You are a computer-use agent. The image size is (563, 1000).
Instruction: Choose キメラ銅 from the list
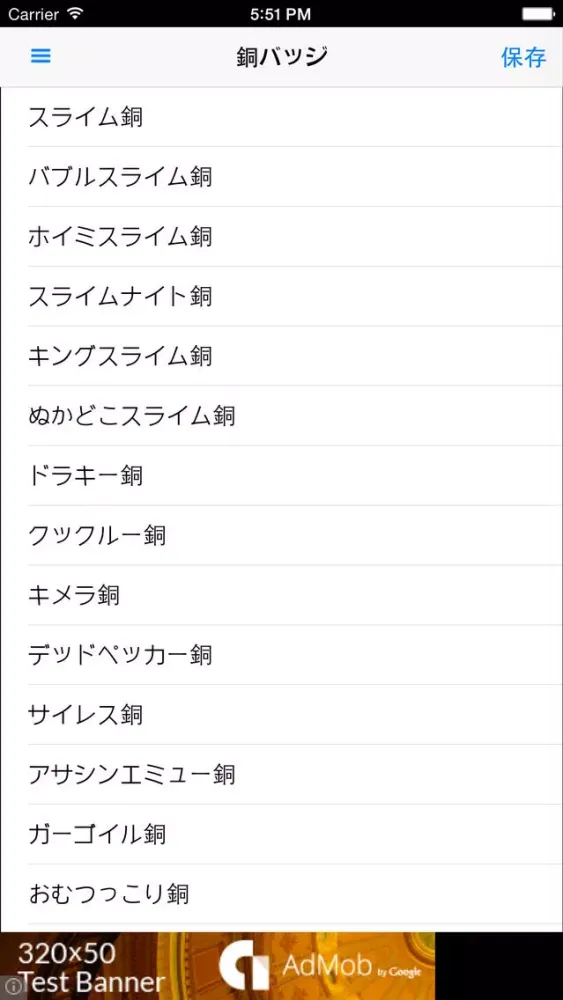(281, 595)
